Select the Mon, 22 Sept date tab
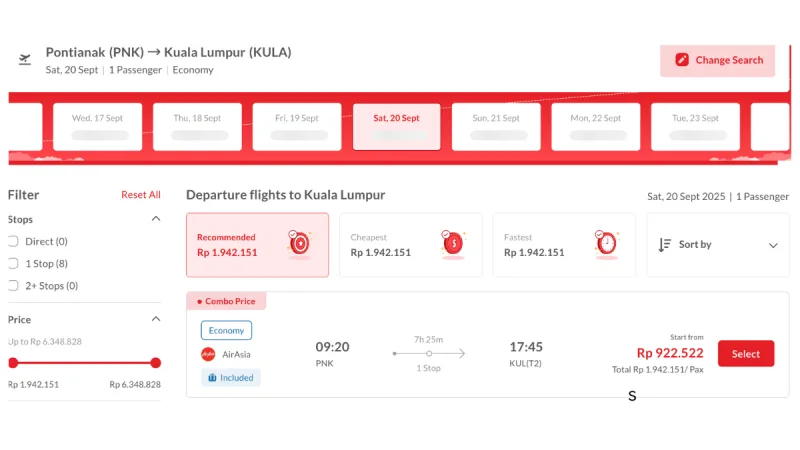The width and height of the screenshot is (800, 450). (x=595, y=127)
